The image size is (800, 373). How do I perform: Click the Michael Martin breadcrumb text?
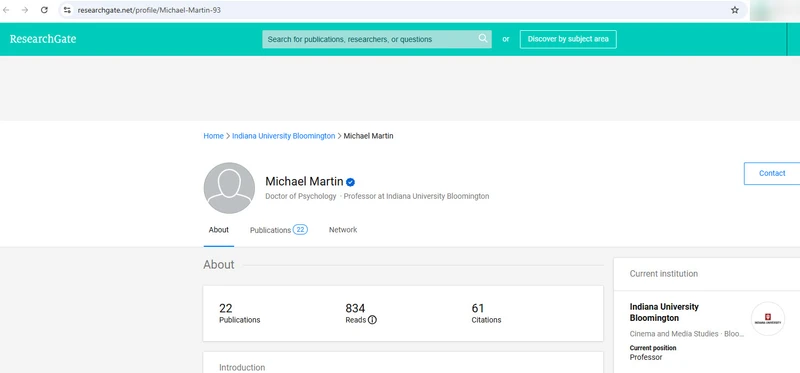pyautogui.click(x=368, y=136)
